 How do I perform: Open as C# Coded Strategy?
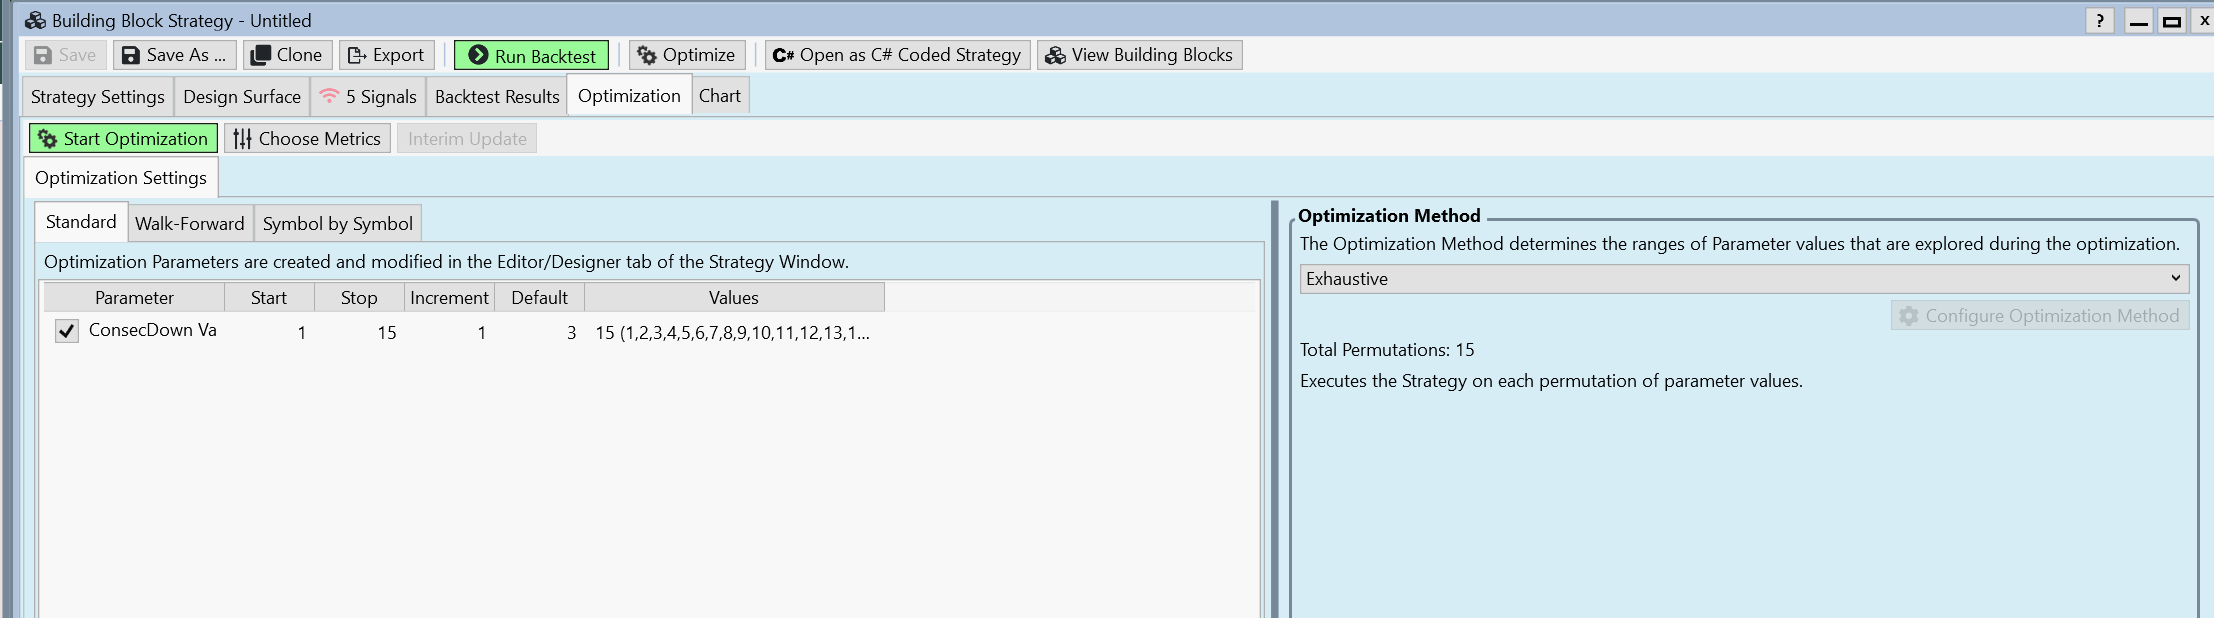(896, 55)
